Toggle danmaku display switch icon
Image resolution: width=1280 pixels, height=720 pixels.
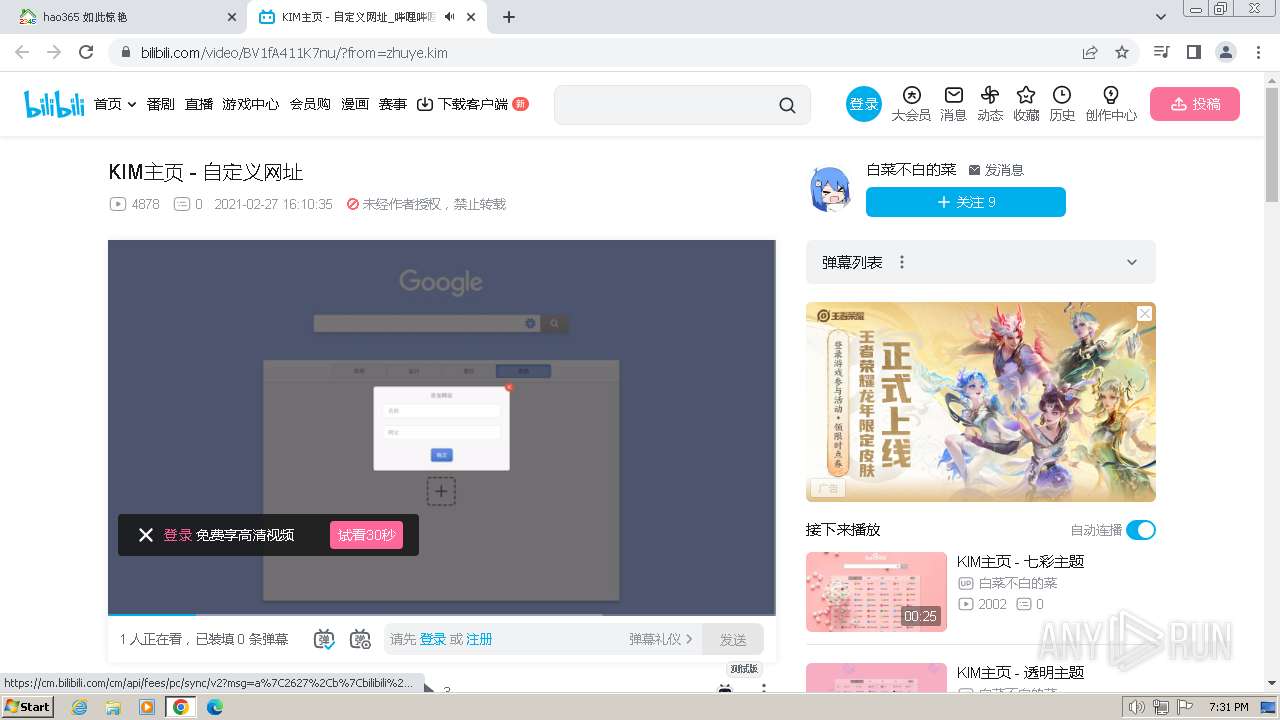click(x=325, y=639)
